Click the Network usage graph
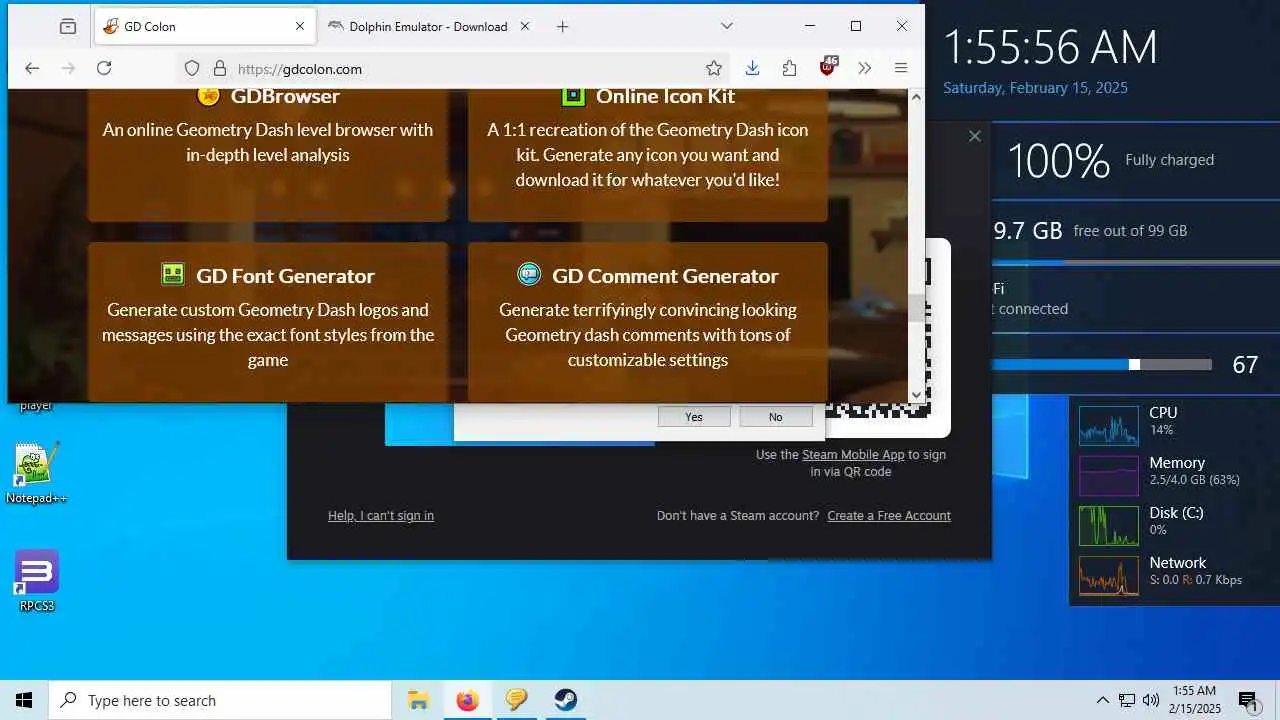Screen dimensions: 1280x720 click(x=1108, y=576)
